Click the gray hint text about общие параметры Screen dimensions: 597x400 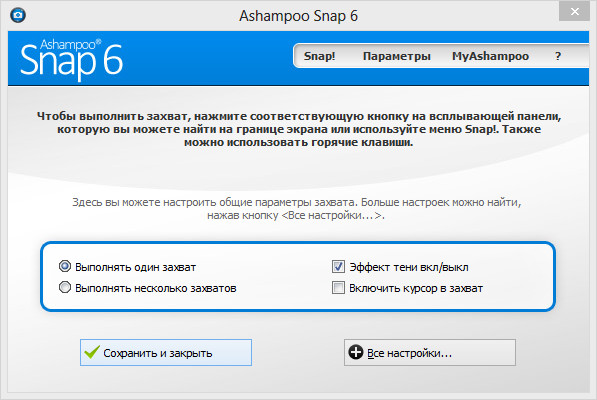point(297,209)
